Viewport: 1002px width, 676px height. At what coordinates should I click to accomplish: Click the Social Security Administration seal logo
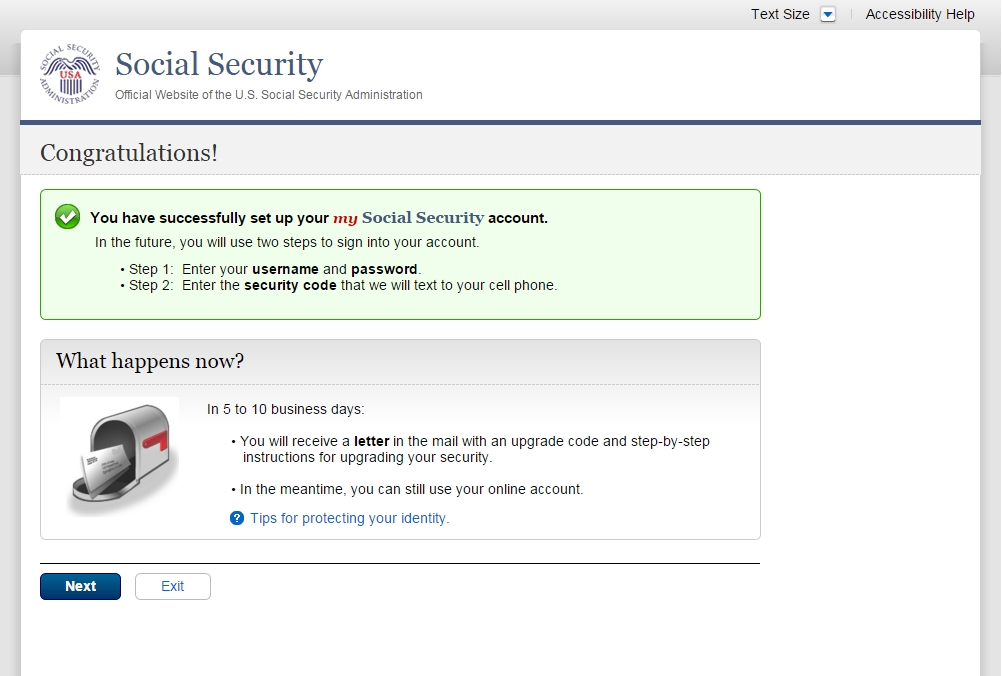70,74
